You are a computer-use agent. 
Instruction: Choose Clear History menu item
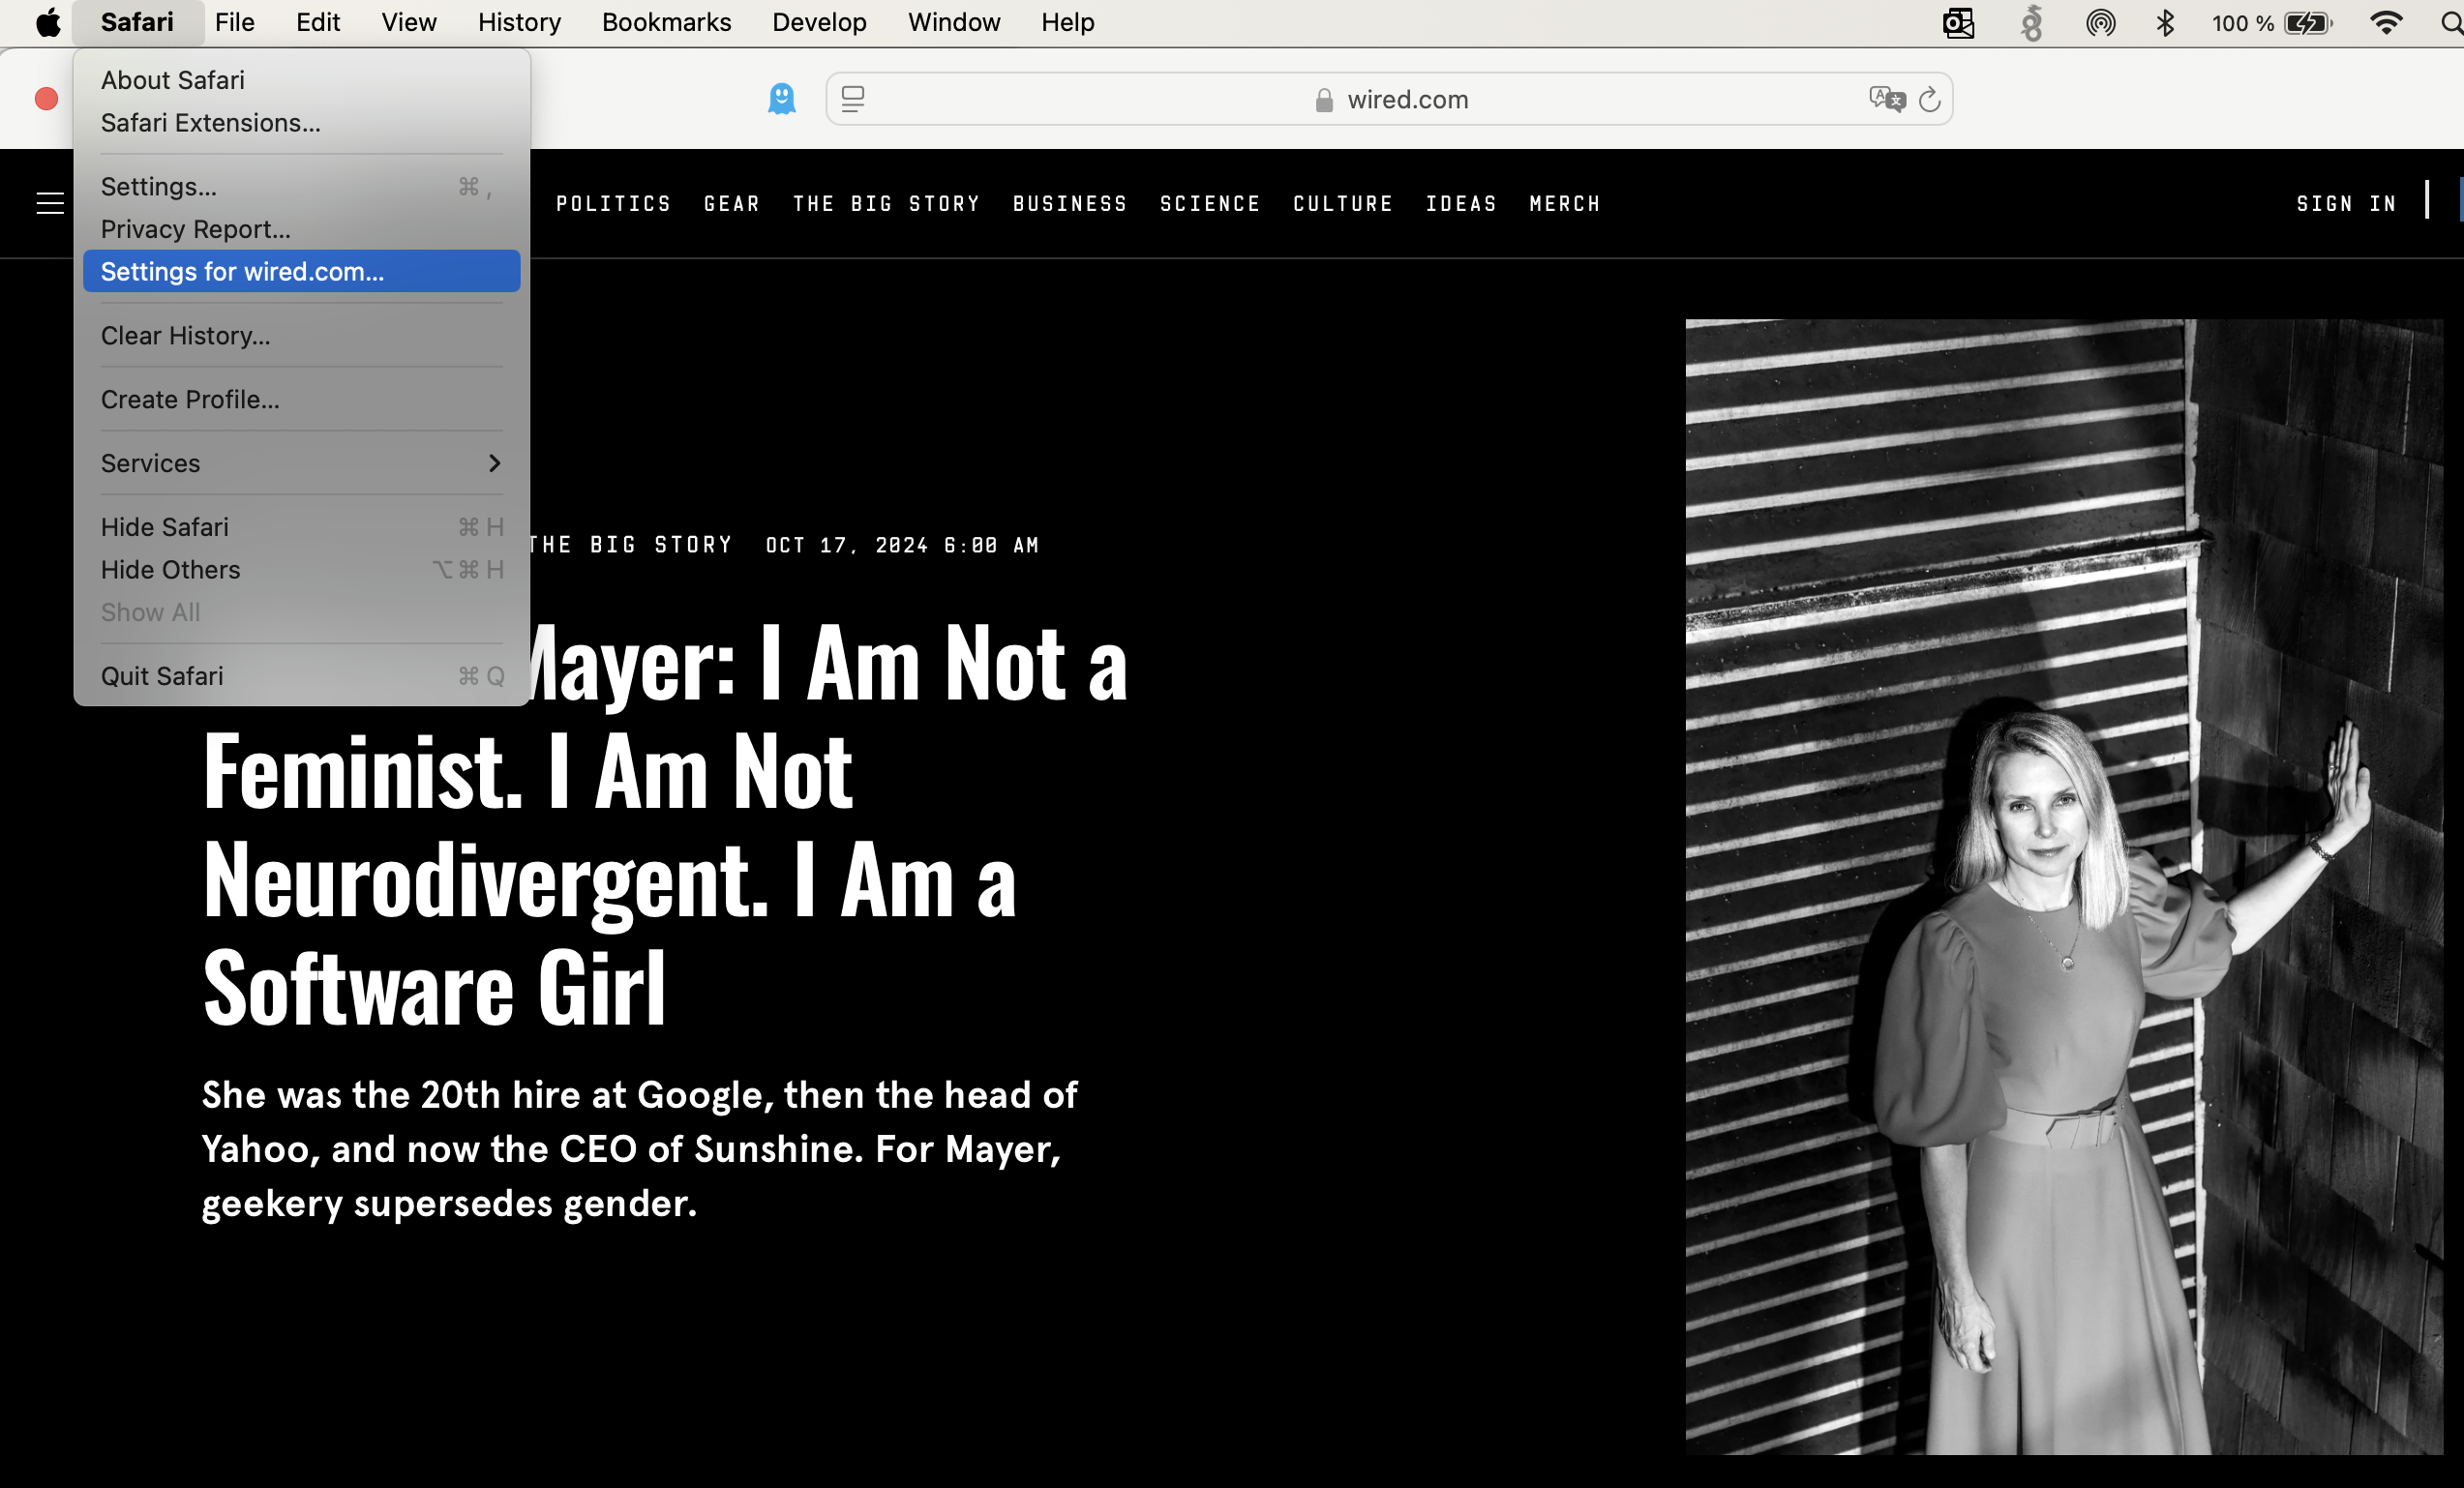[186, 336]
